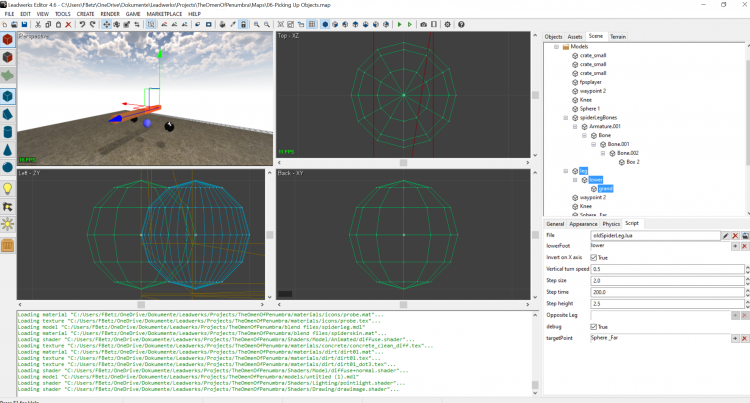Choose the point light tool
The height and width of the screenshot is (403, 750).
(x=8, y=187)
